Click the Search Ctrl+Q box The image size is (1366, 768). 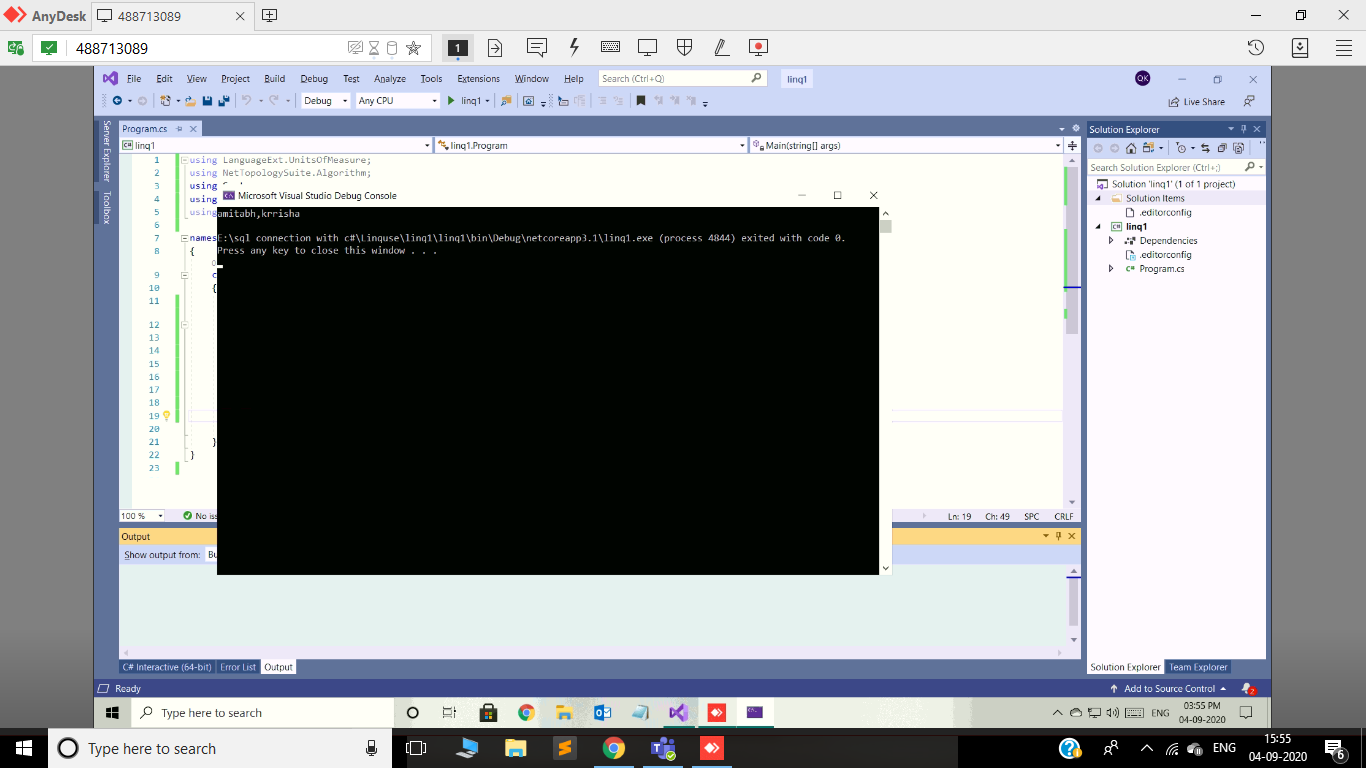680,78
